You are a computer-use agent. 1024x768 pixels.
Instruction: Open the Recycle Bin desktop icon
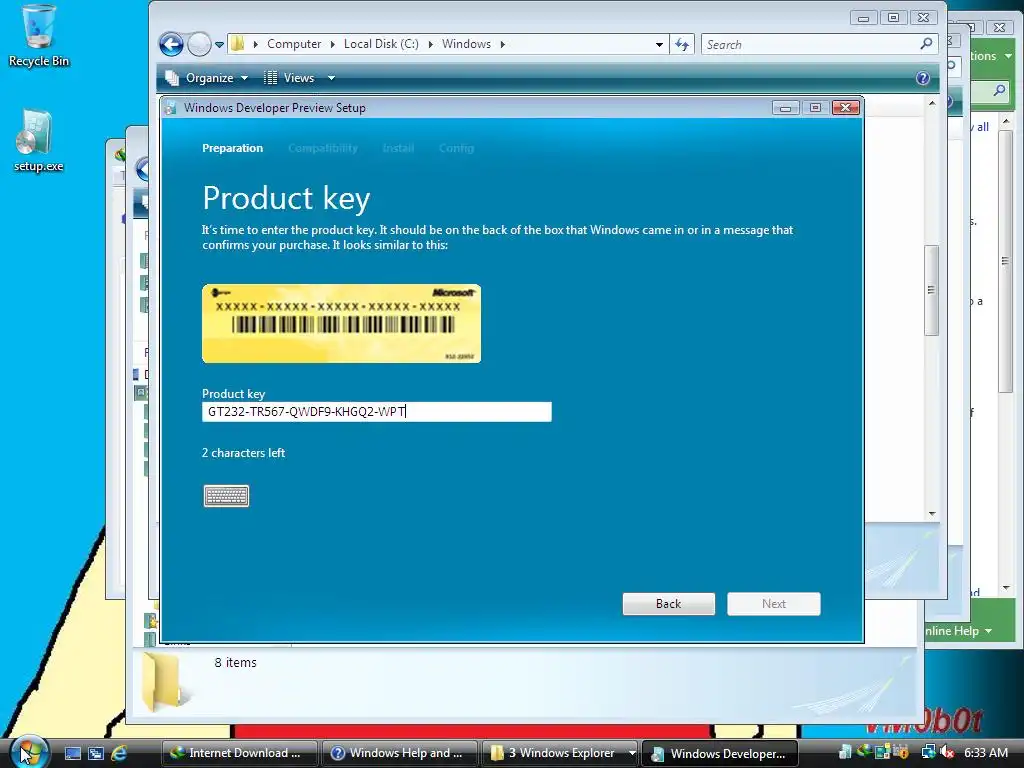point(38,36)
